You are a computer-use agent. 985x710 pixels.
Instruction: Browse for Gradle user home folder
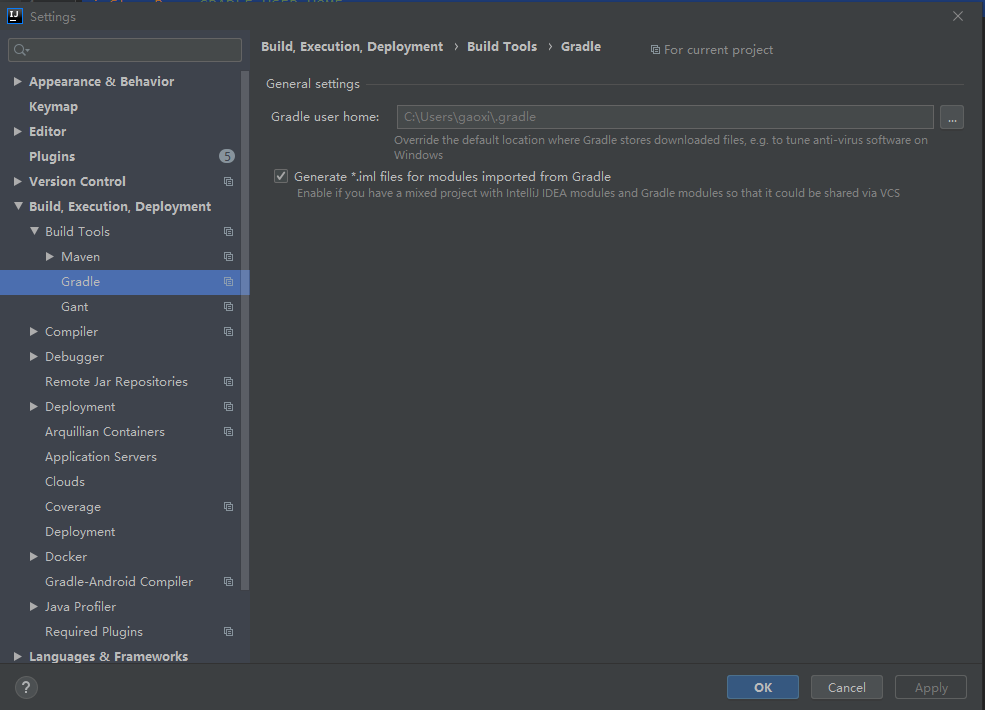pyautogui.click(x=952, y=117)
